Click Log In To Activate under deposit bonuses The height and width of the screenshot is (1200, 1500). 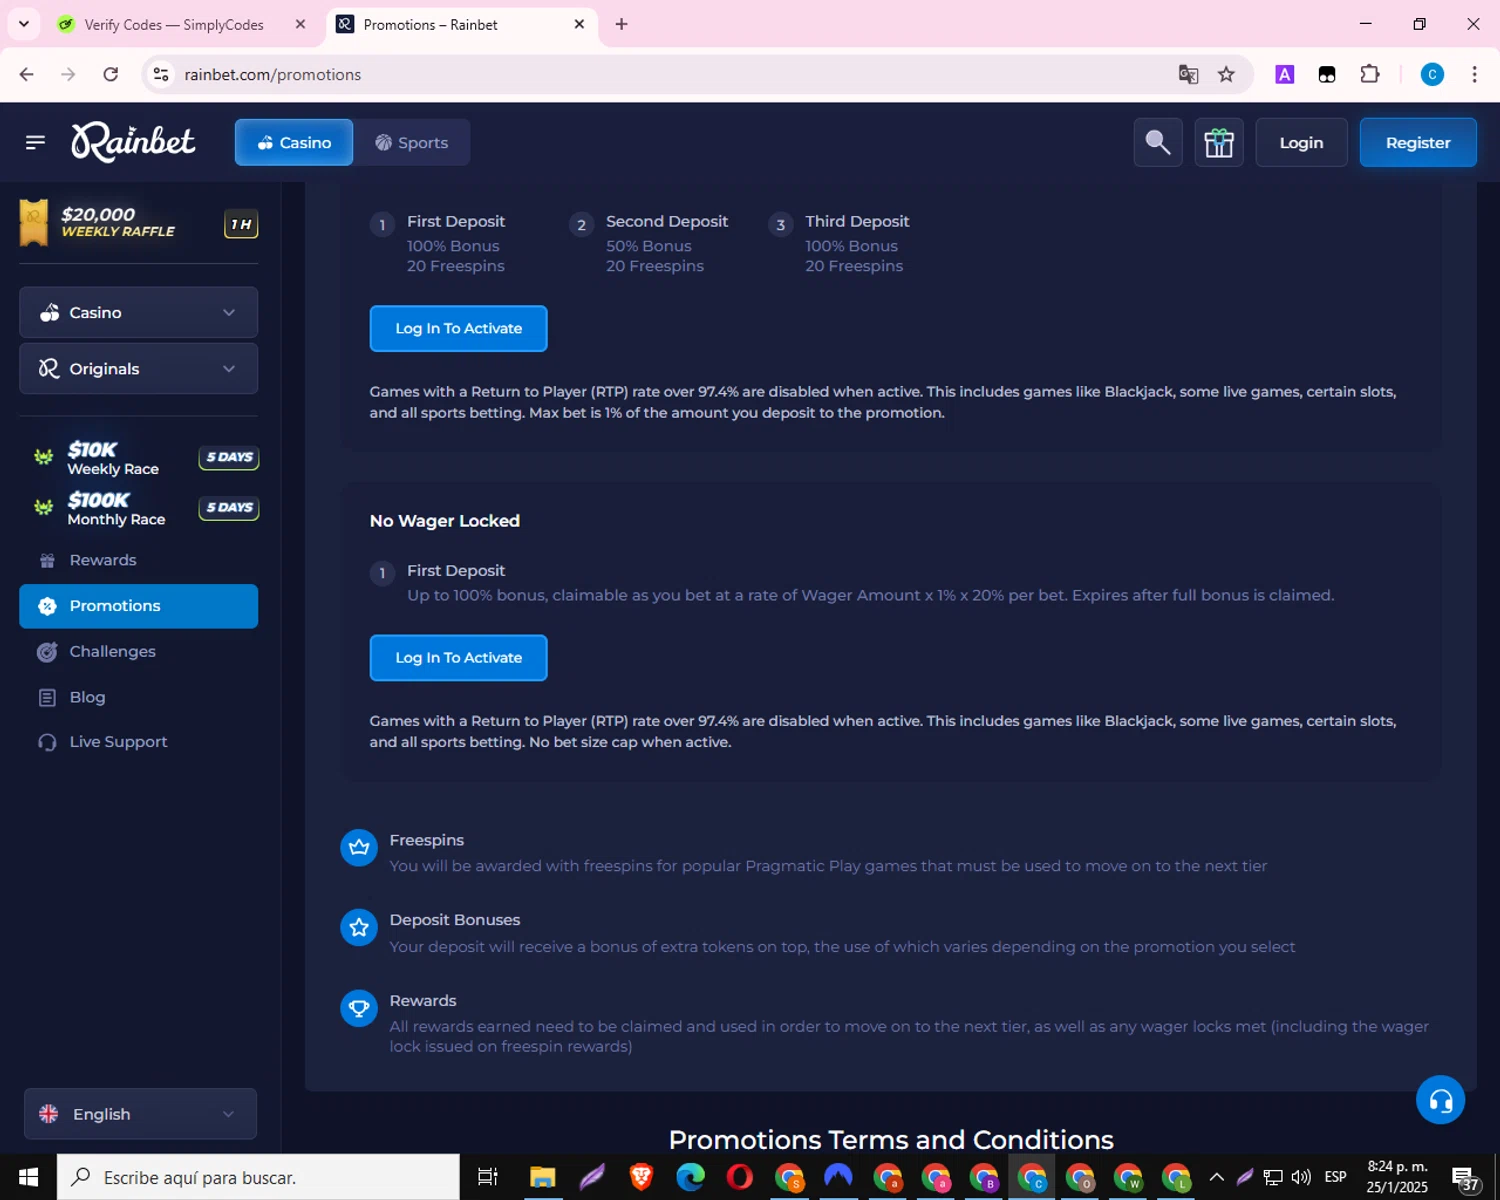click(458, 328)
